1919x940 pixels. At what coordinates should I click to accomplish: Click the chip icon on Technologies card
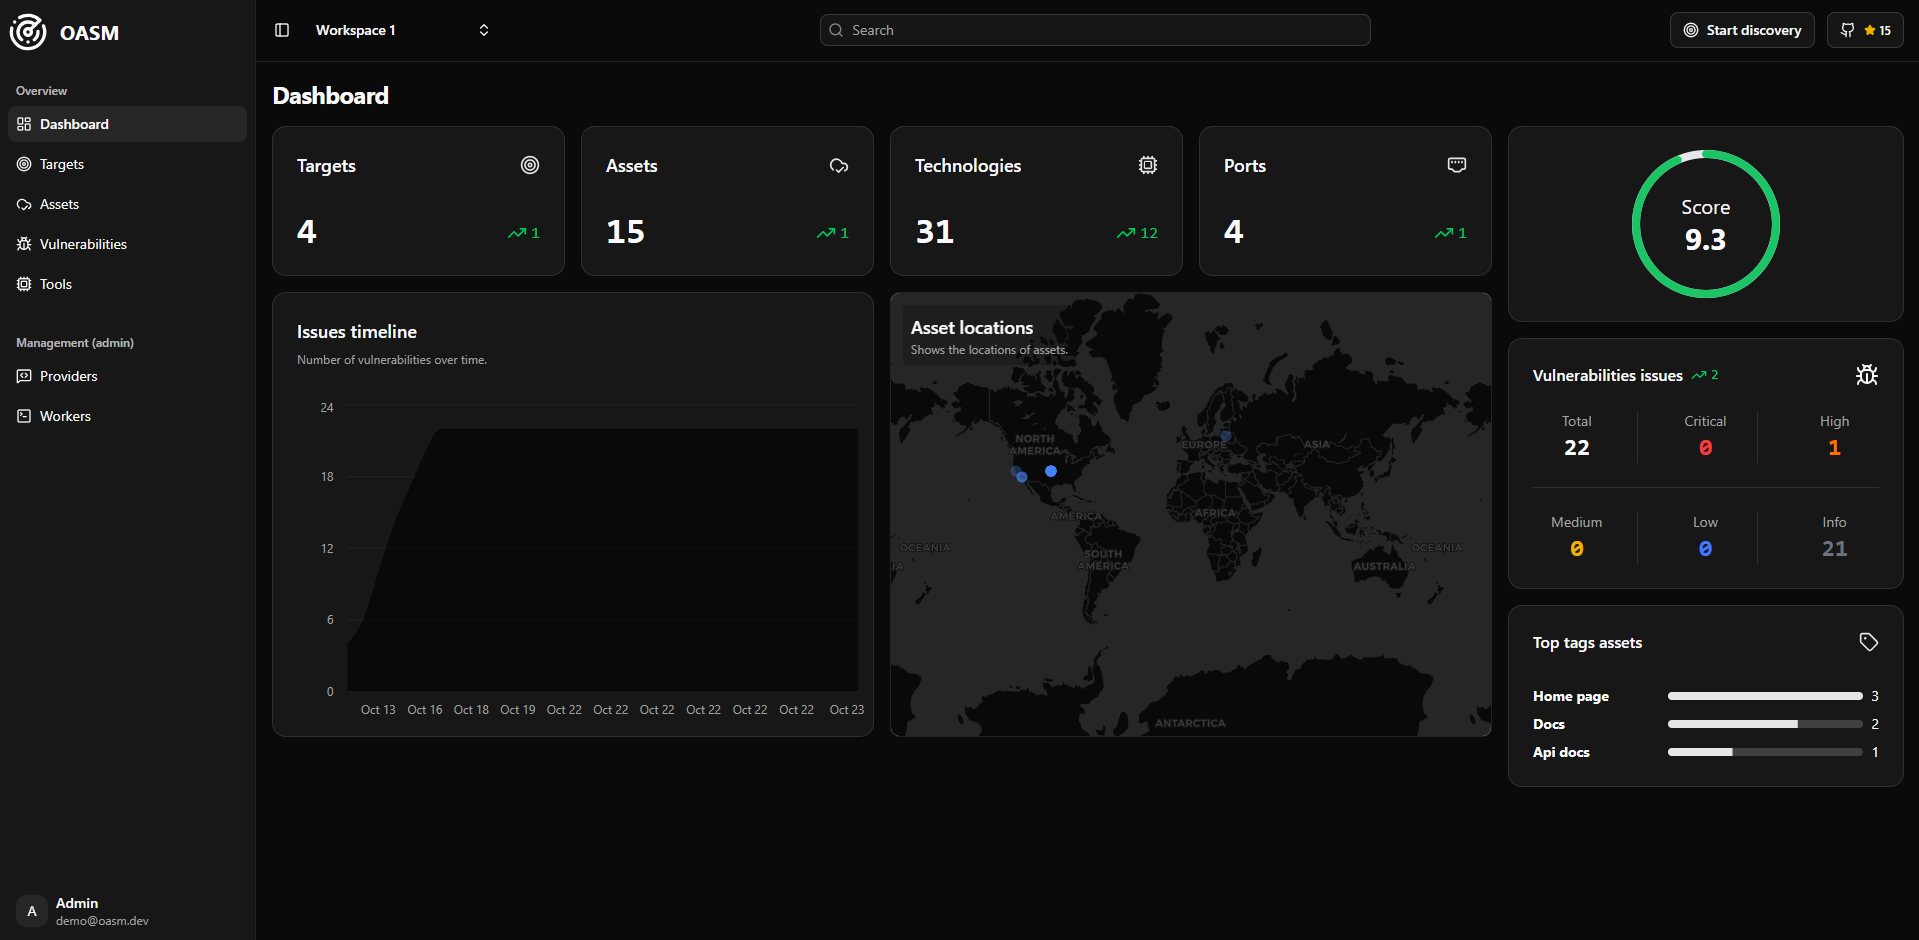coord(1148,165)
